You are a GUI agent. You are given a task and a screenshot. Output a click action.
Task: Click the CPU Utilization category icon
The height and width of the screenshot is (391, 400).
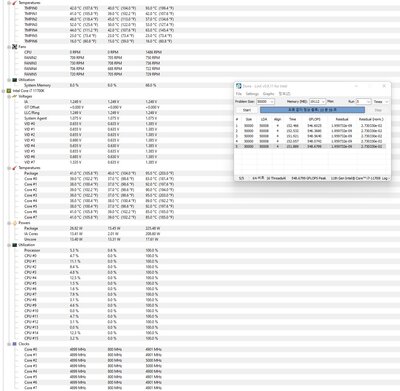click(x=14, y=245)
